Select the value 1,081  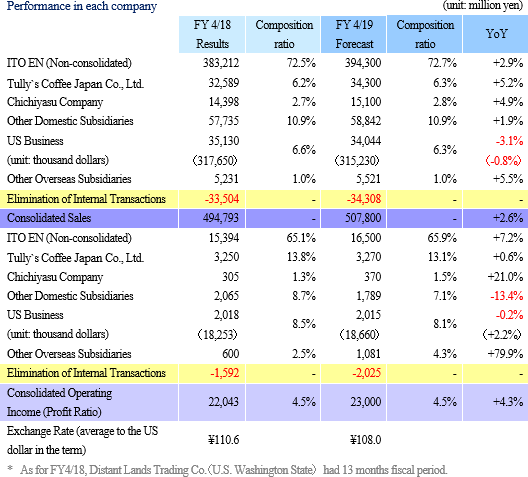click(x=369, y=354)
